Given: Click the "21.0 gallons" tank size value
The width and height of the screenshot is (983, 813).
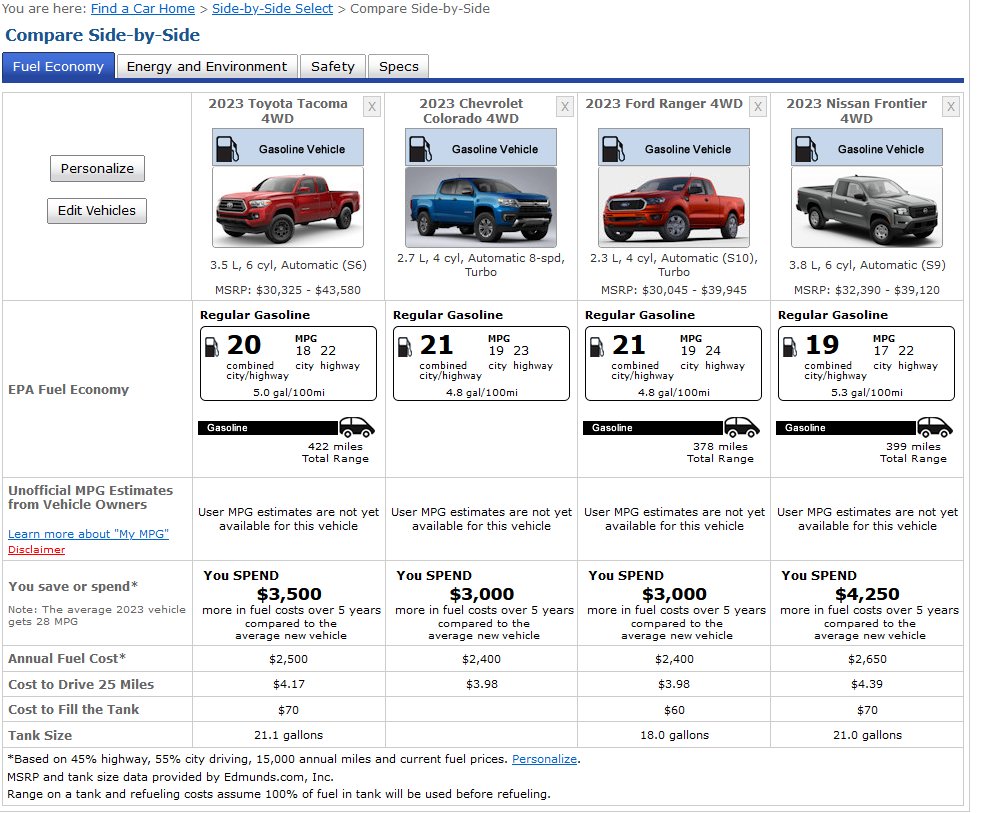Looking at the screenshot, I should (x=867, y=735).
